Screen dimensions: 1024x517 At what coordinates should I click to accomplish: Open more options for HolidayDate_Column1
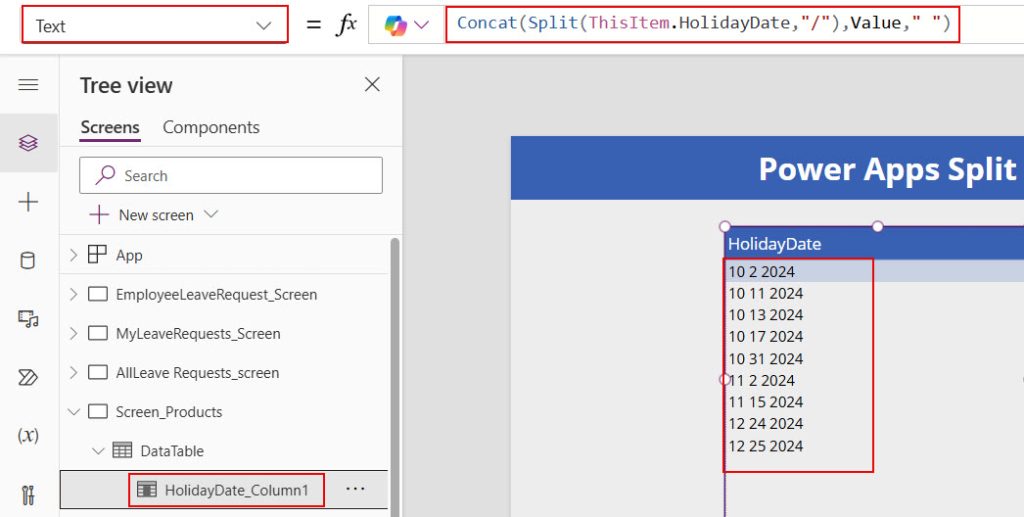tap(355, 489)
